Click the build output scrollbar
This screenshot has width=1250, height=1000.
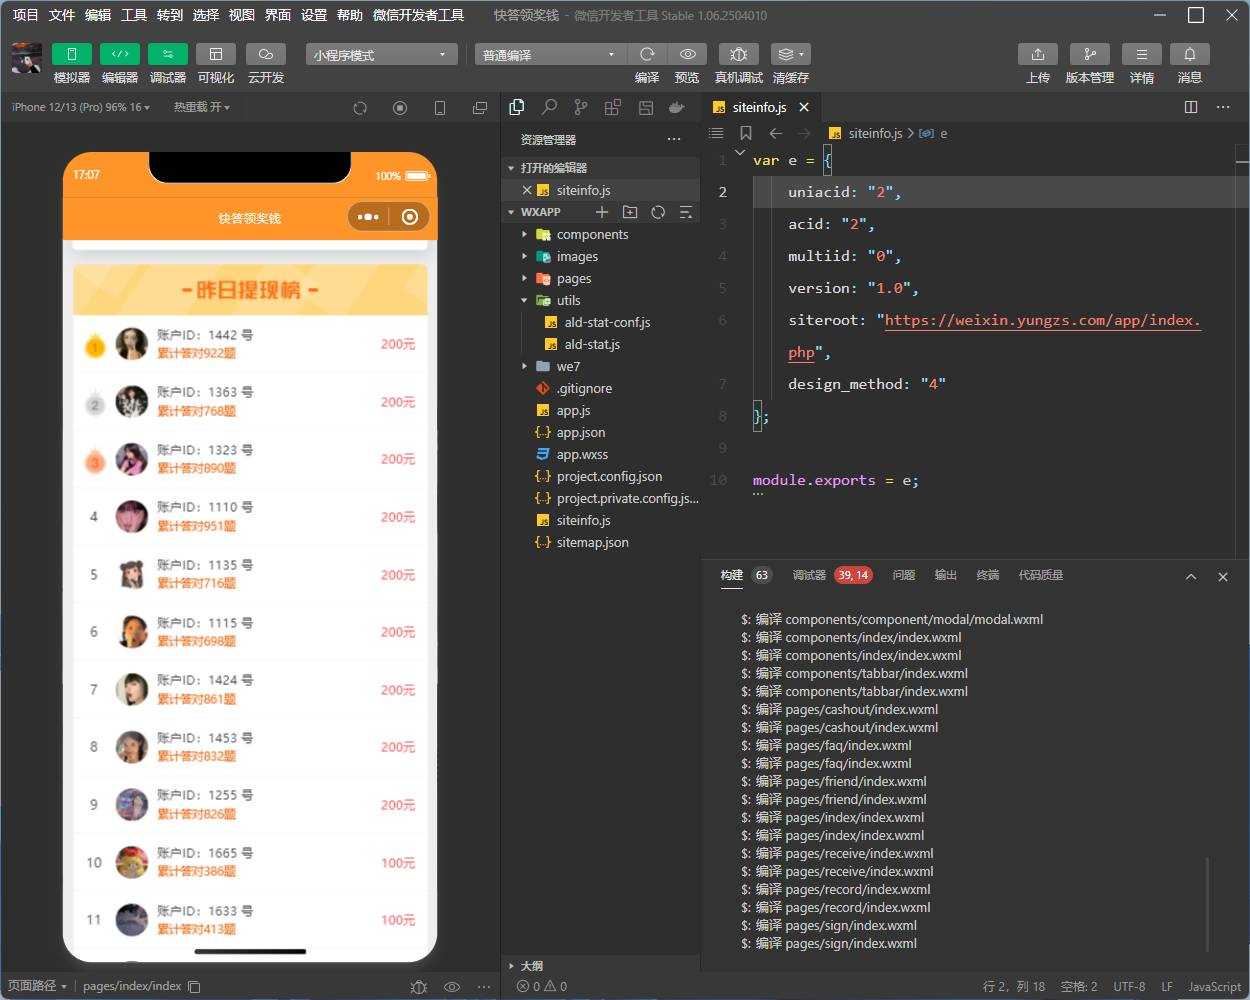tap(1208, 904)
